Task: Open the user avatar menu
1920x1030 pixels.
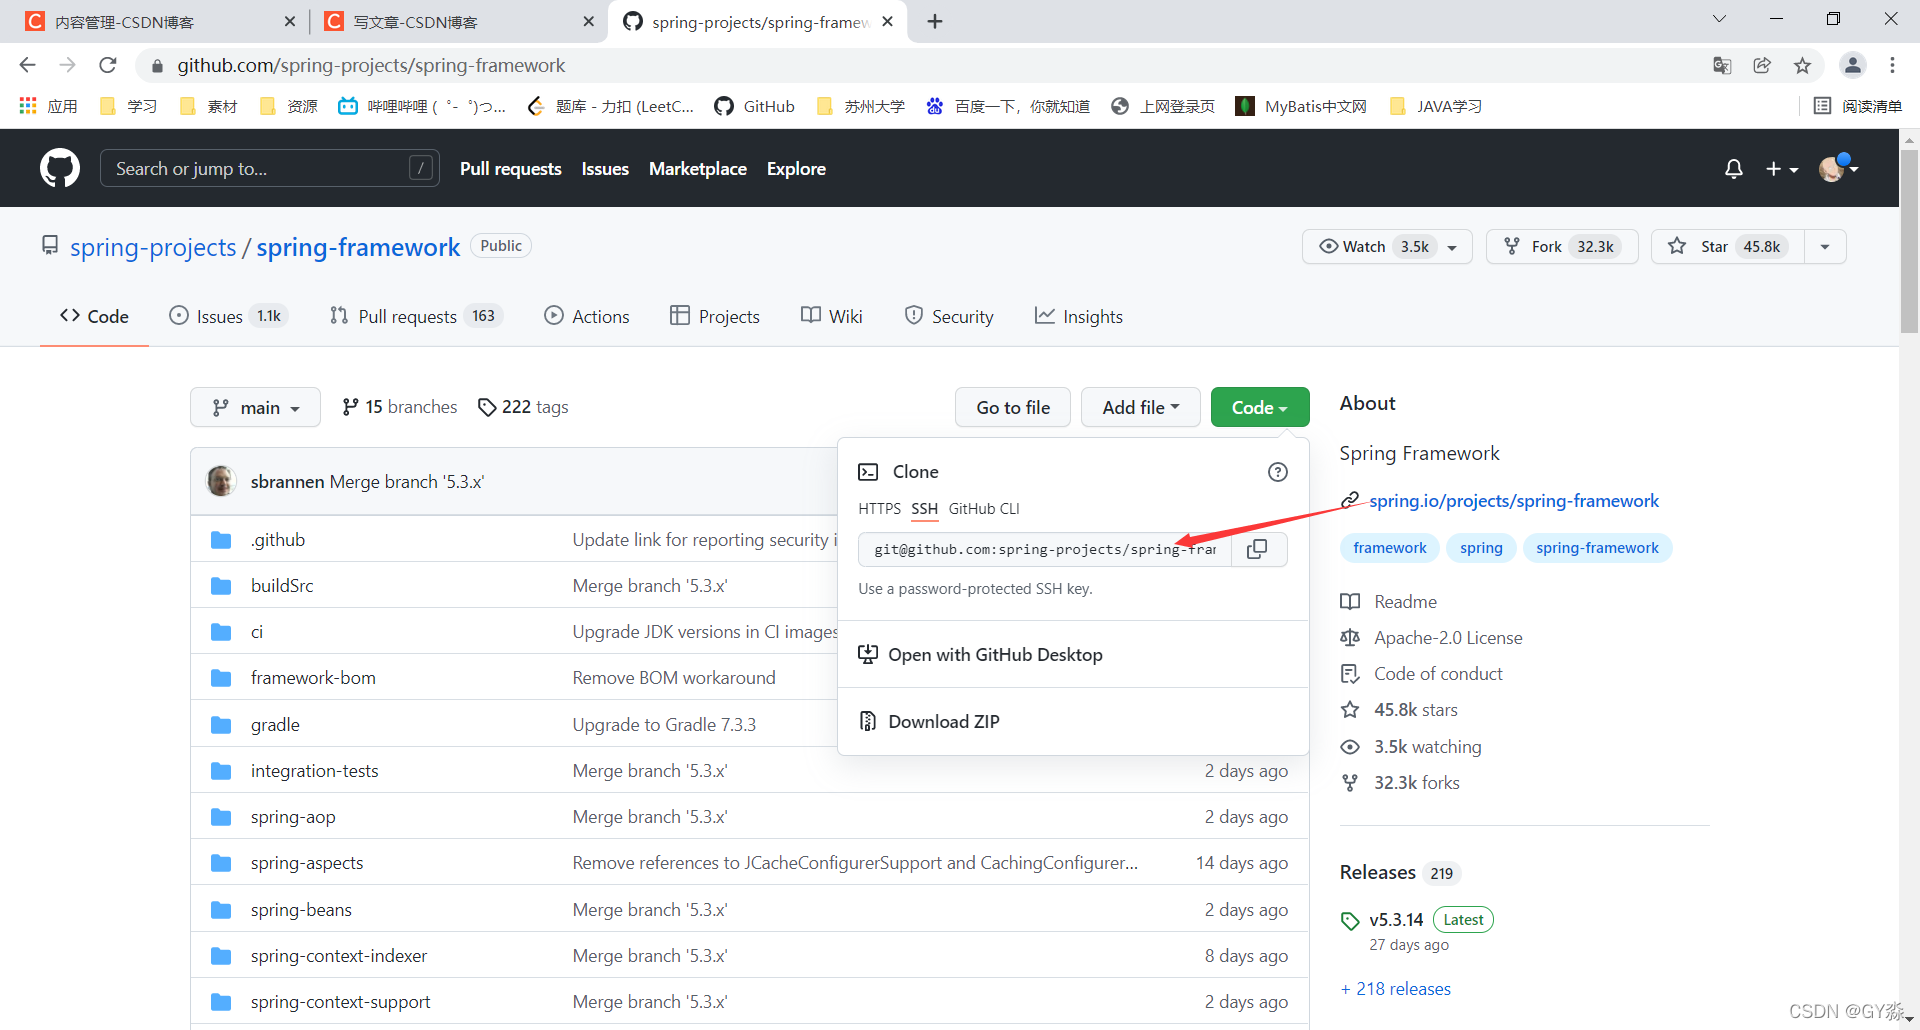Action: (x=1838, y=168)
